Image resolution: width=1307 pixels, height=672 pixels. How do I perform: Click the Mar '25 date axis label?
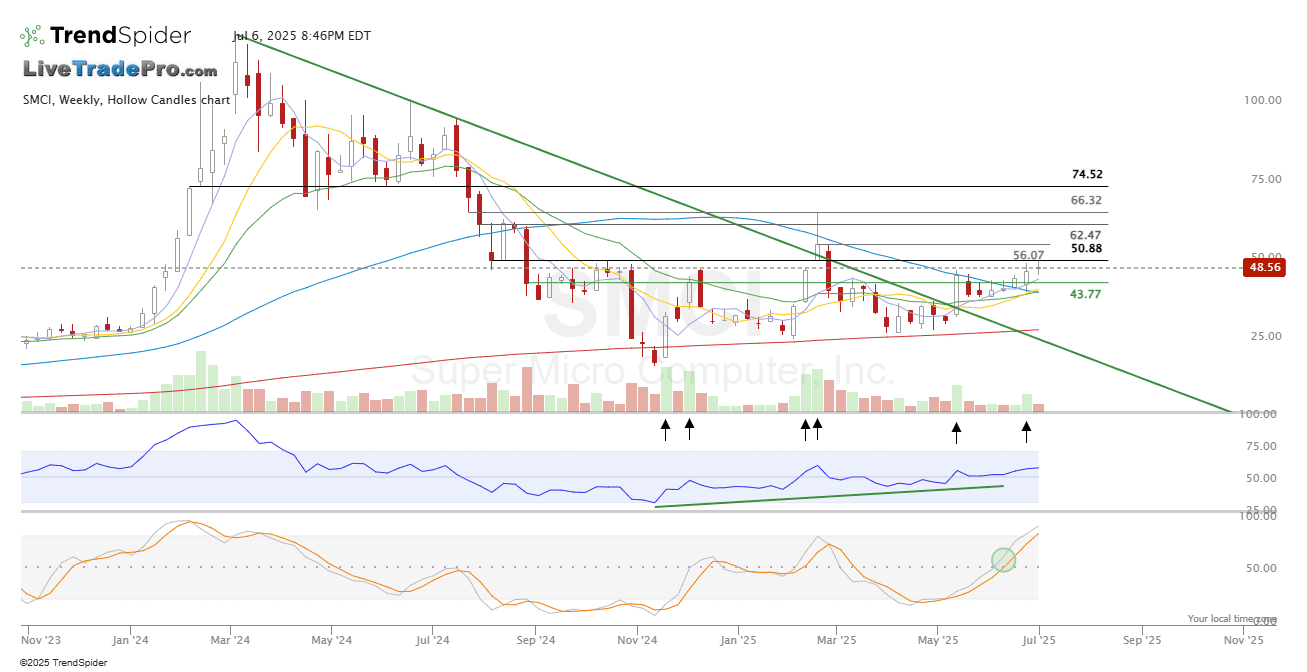pos(838,638)
